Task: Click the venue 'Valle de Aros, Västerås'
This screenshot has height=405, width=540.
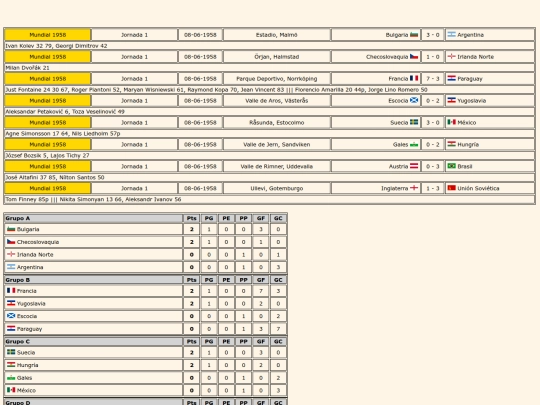Action: pos(277,101)
